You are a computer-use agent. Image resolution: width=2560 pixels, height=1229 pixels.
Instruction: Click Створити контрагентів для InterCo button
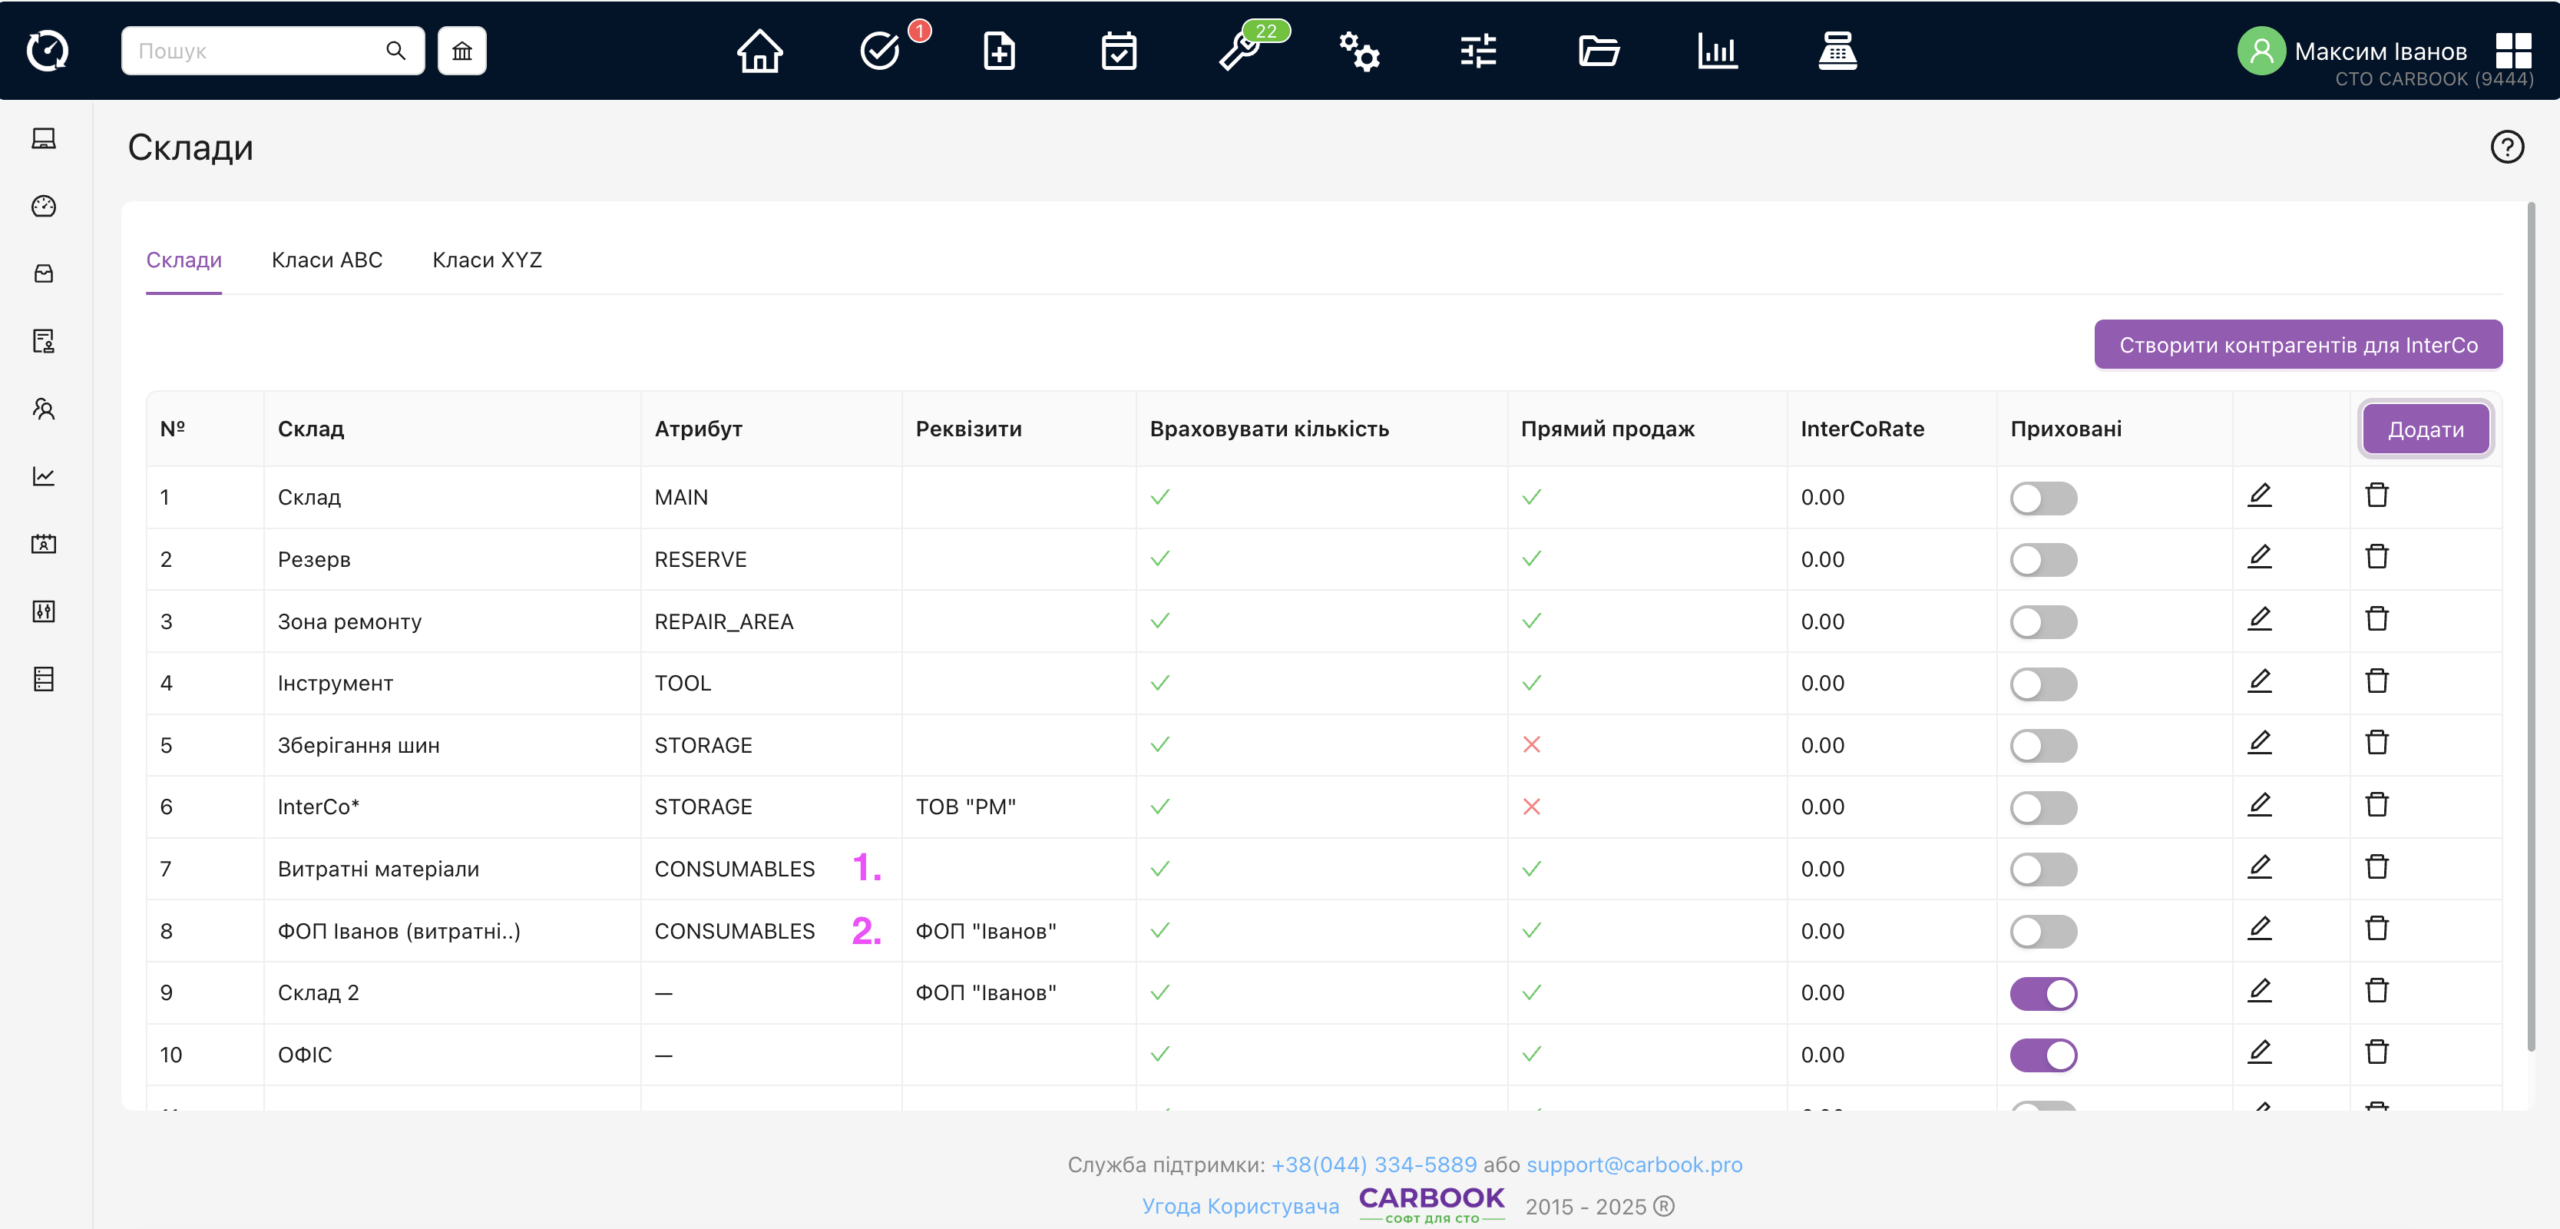(x=2298, y=345)
